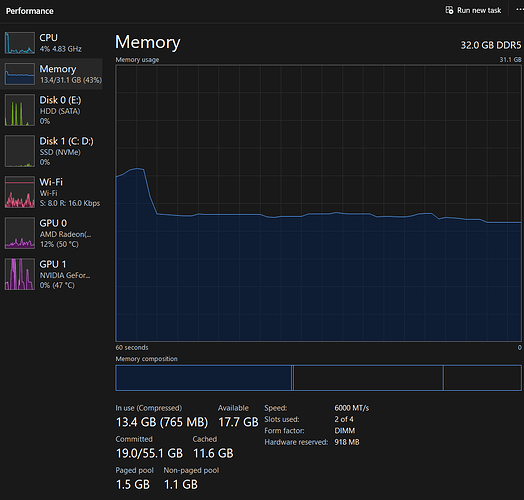Select the GPU 0 AMD Radeon graph icon

click(x=20, y=233)
